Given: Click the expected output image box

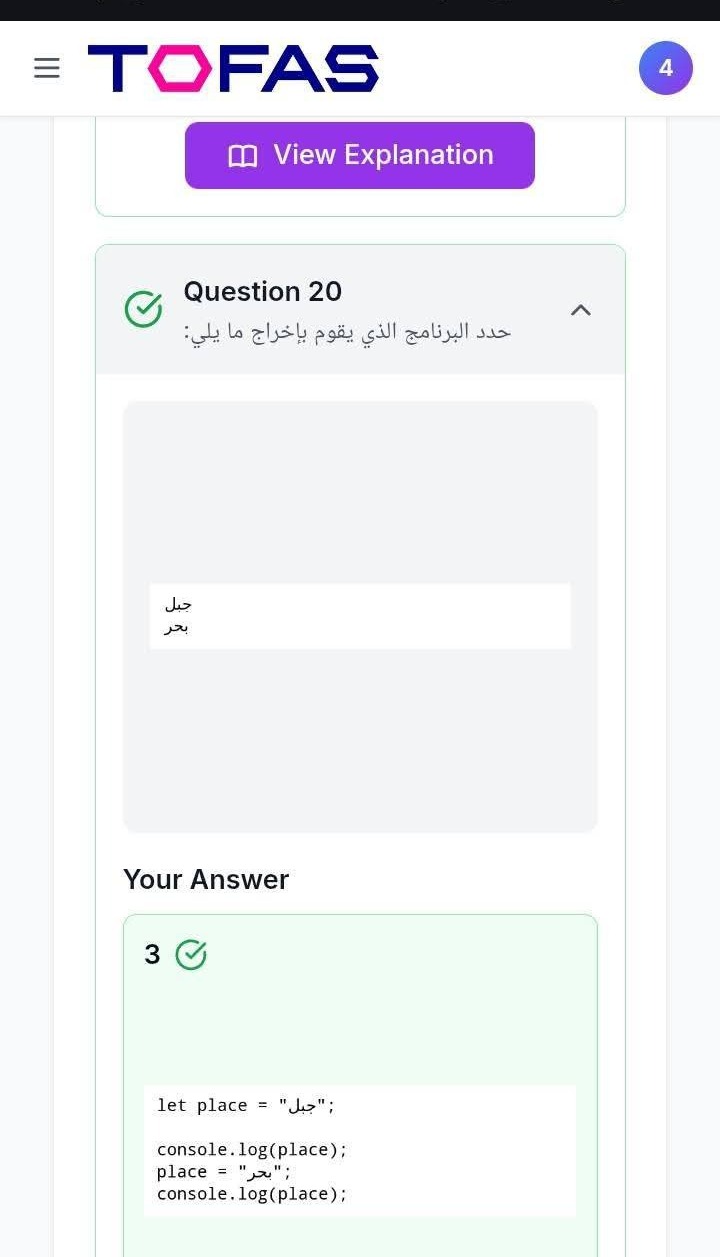Looking at the screenshot, I should (360, 616).
